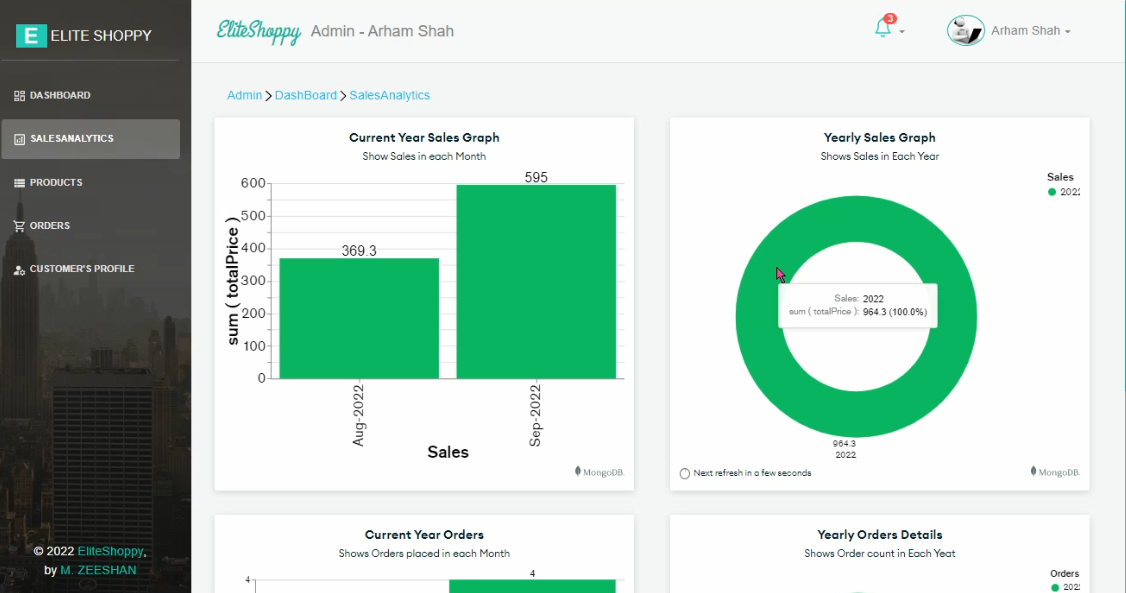1126x593 pixels.
Task: Click MongoDB logo under Current Year Sales Graph
Action: pyautogui.click(x=599, y=472)
